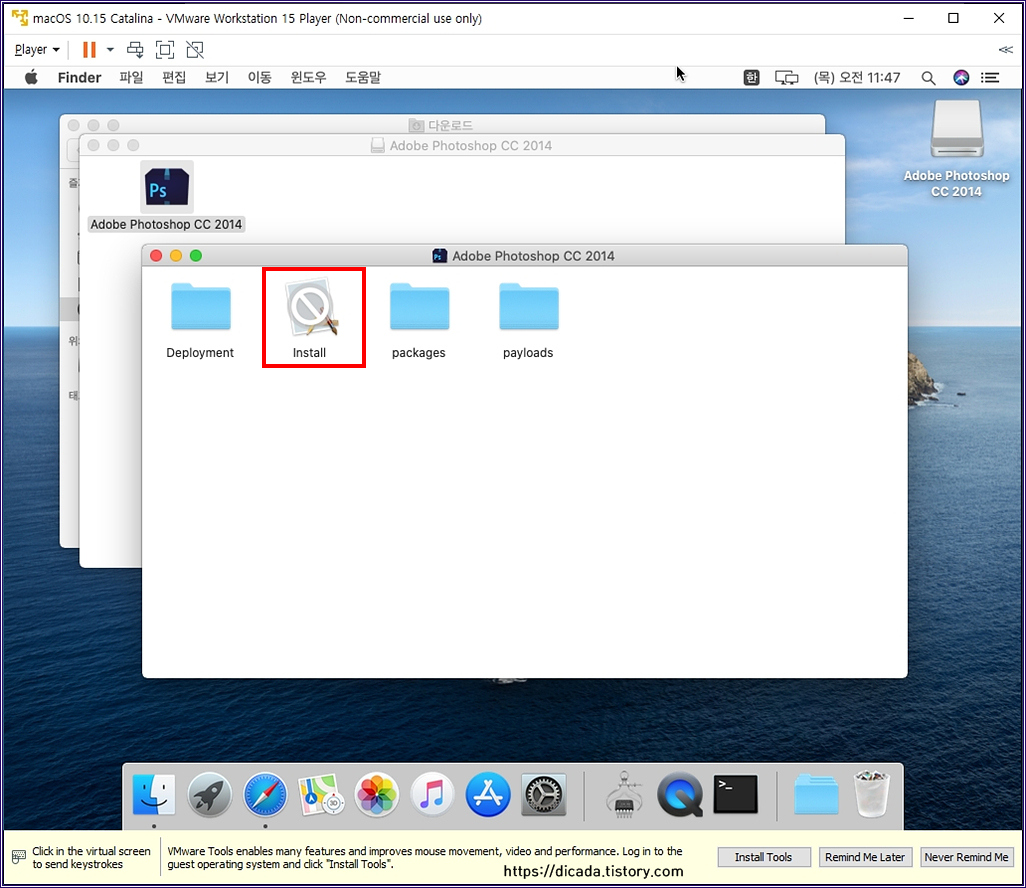Image resolution: width=1026 pixels, height=888 pixels.
Task: Open Maps from the Dock
Action: click(321, 794)
